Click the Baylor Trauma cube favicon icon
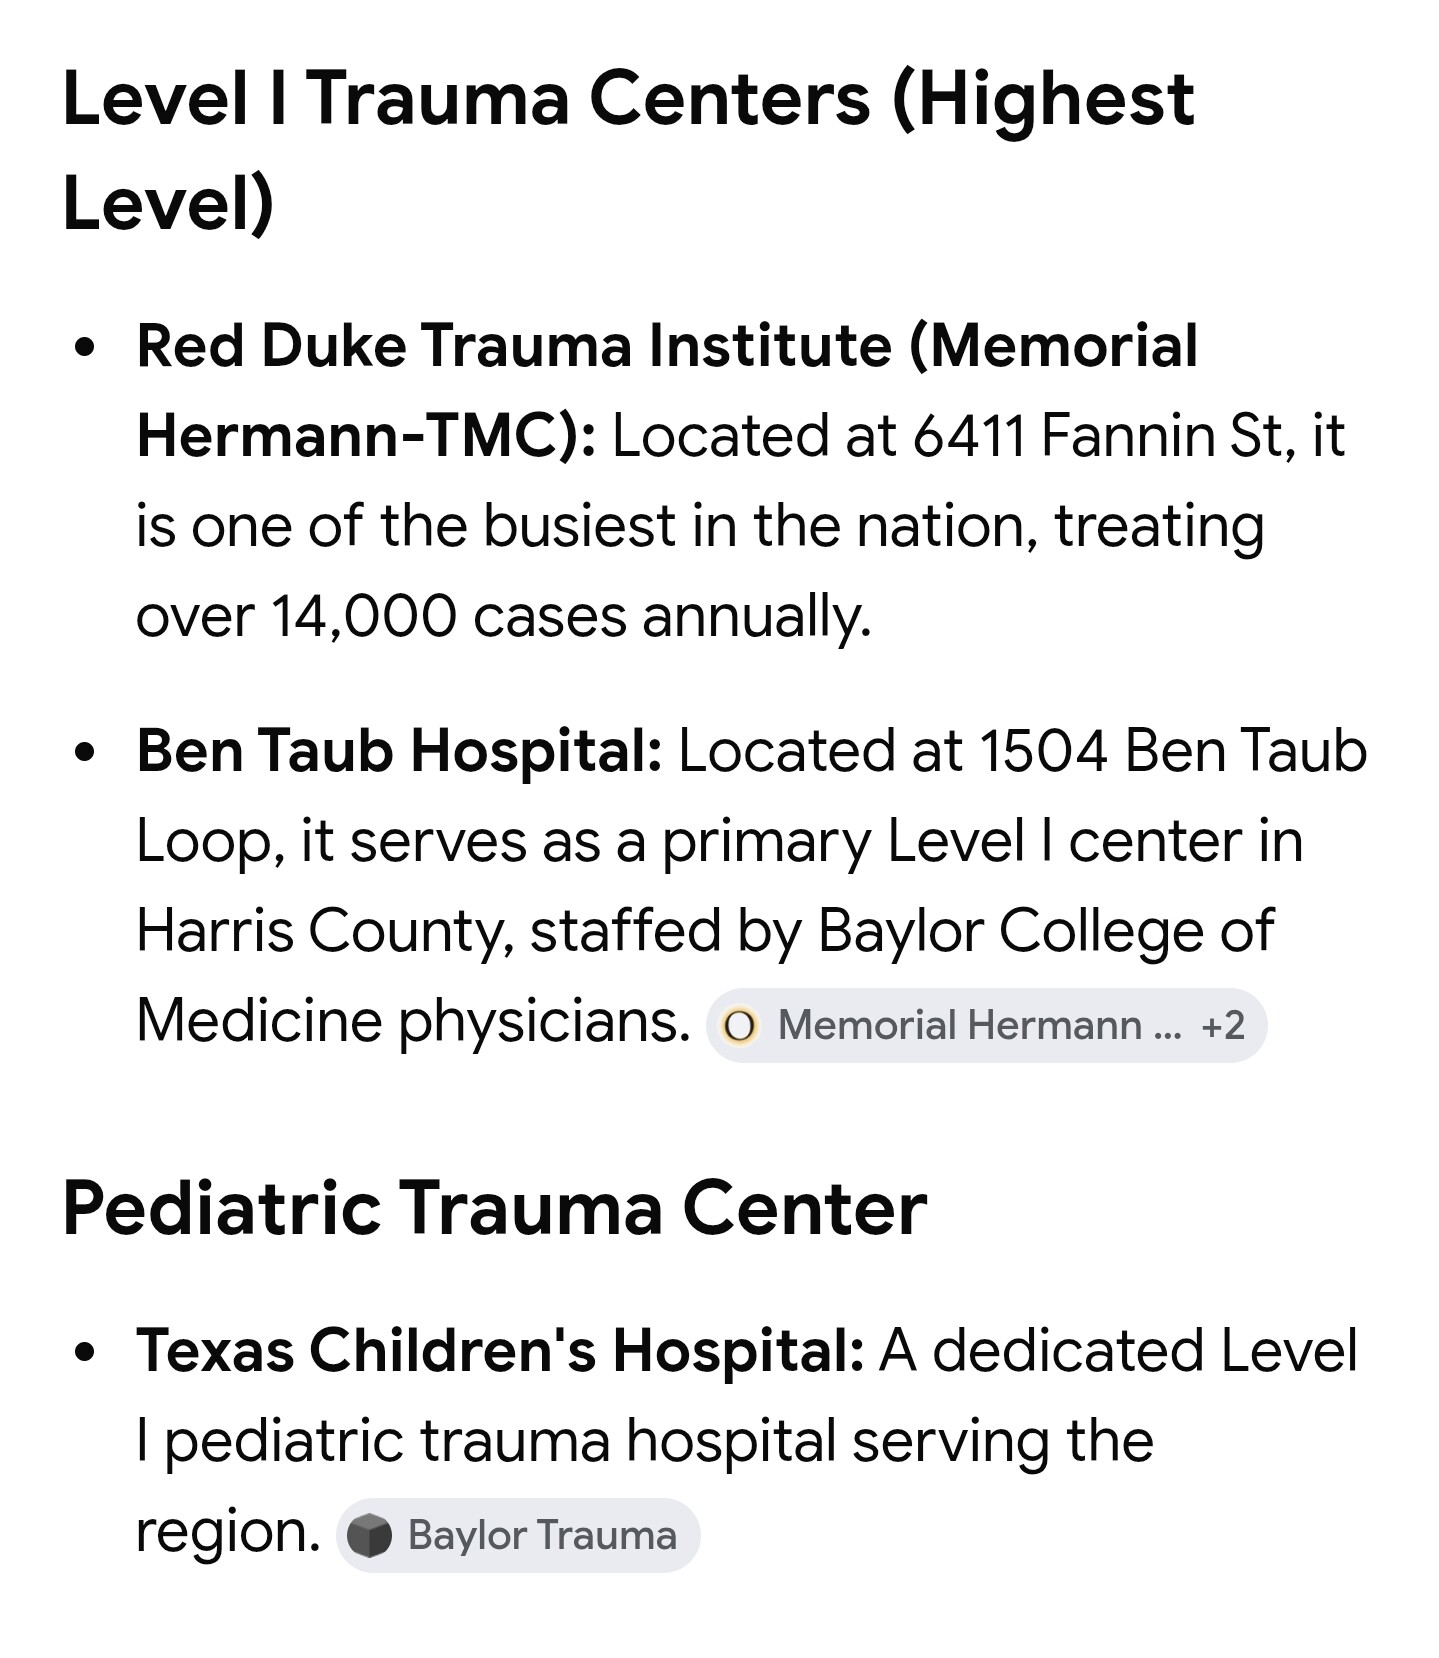 pos(370,1535)
